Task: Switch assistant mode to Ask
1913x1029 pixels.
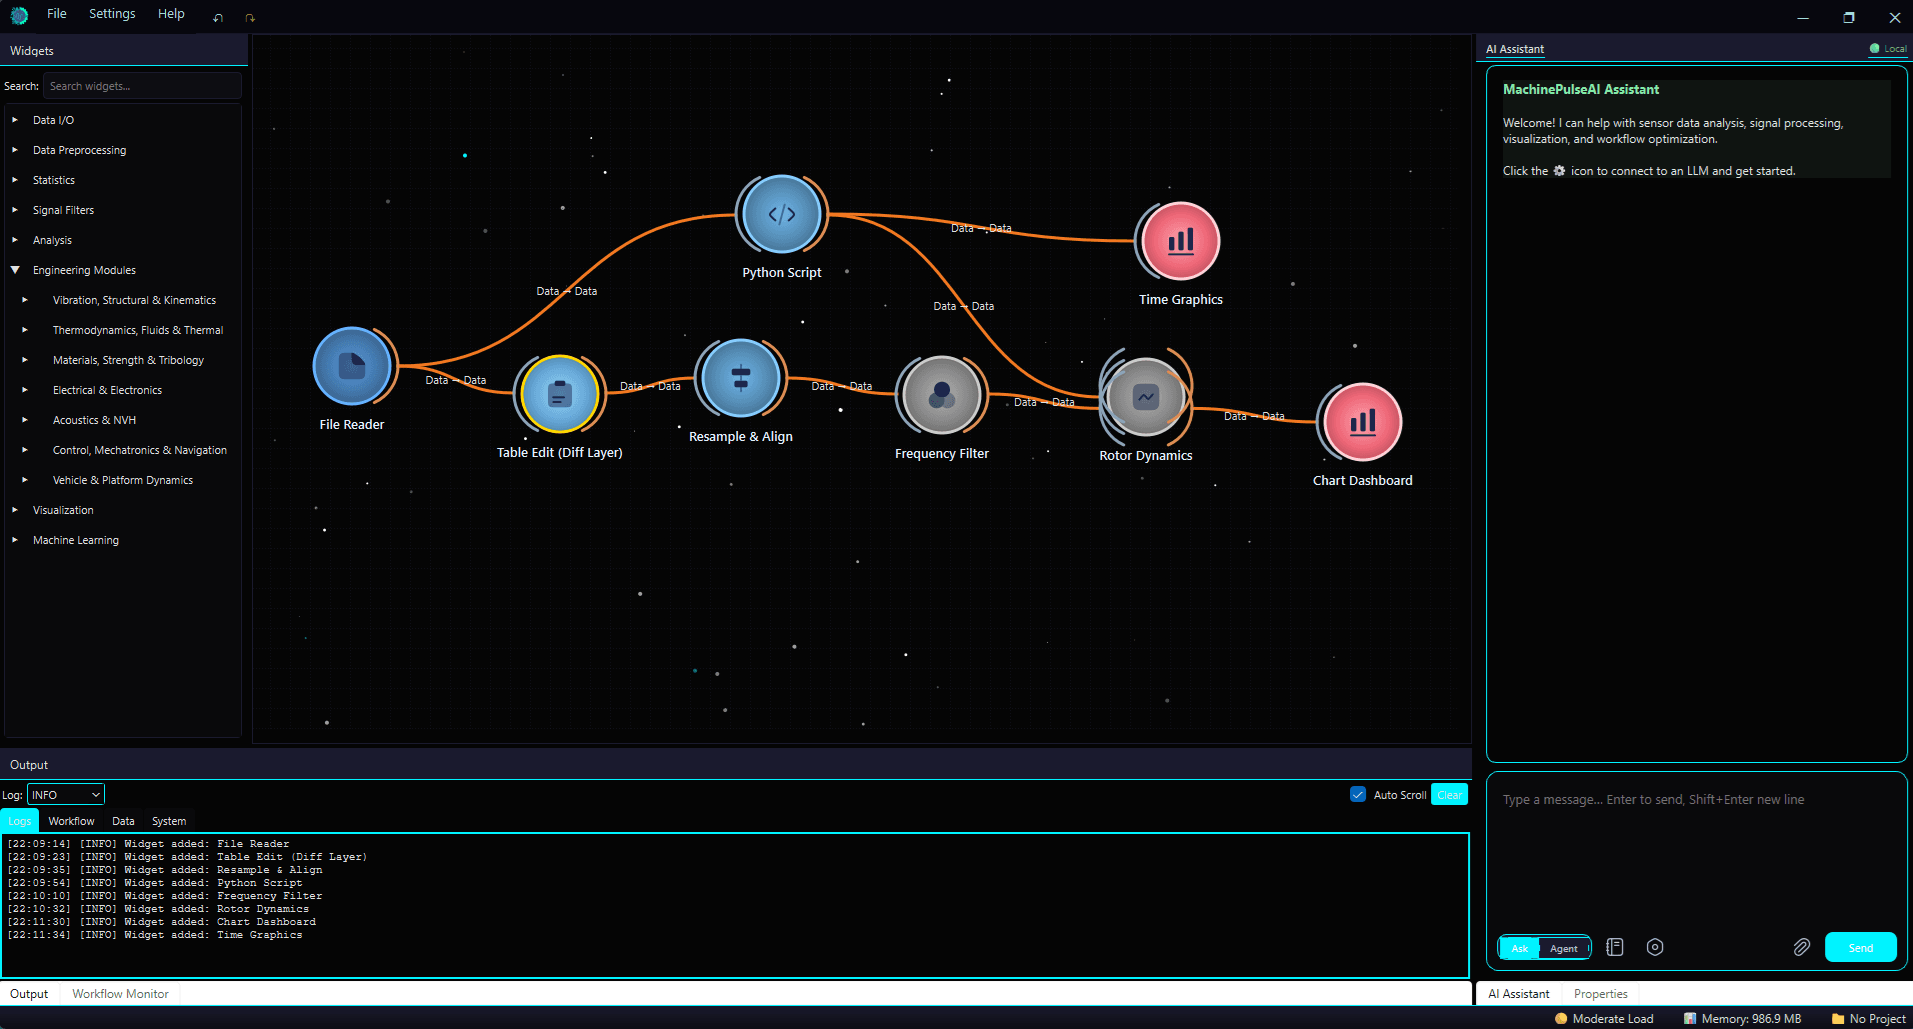Action: click(1520, 948)
